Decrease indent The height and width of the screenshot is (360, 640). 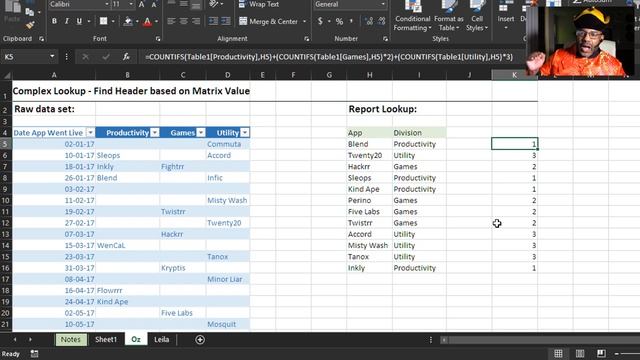coord(213,21)
